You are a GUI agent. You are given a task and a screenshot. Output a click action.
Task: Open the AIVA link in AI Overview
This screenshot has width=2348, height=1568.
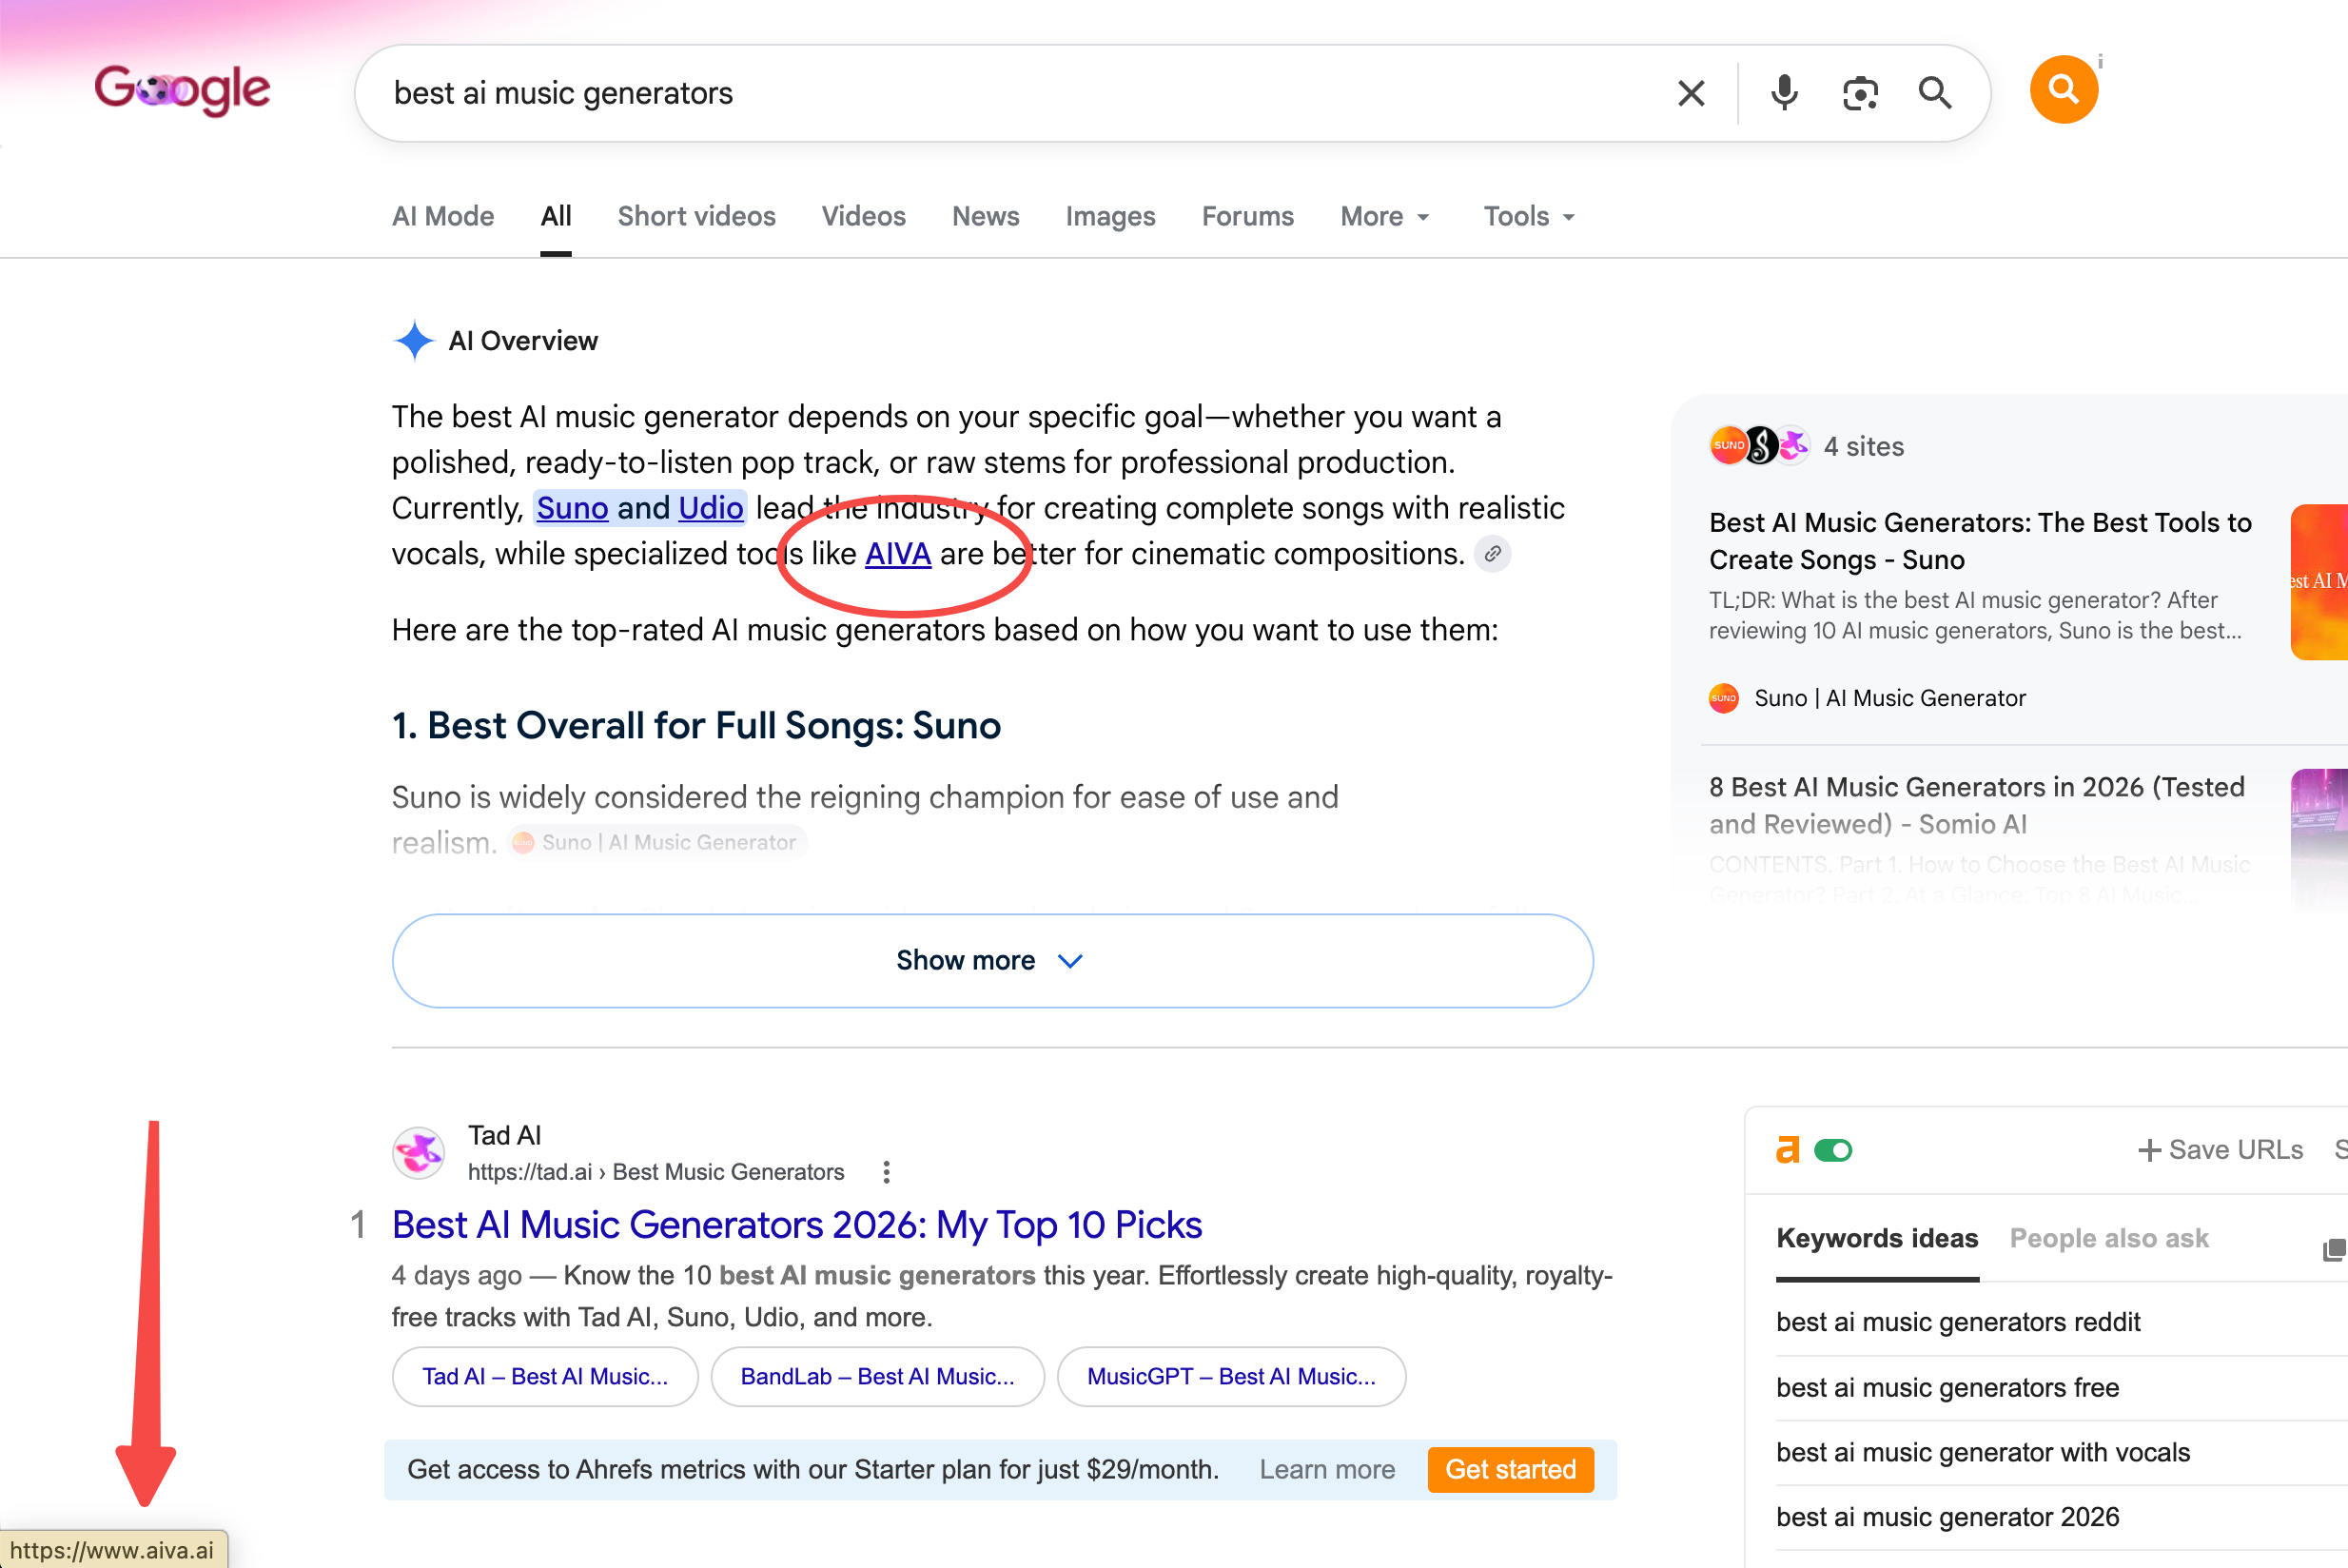pos(897,554)
